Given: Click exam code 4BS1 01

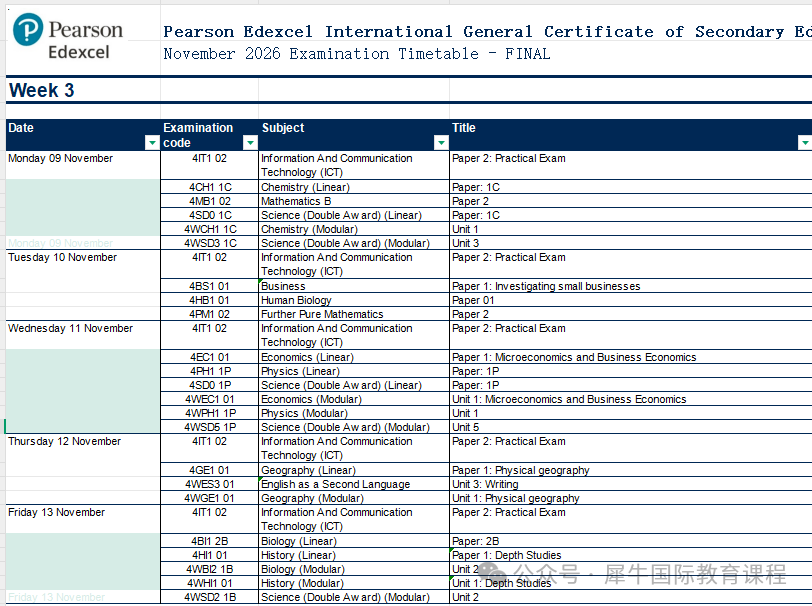Looking at the screenshot, I should (210, 286).
